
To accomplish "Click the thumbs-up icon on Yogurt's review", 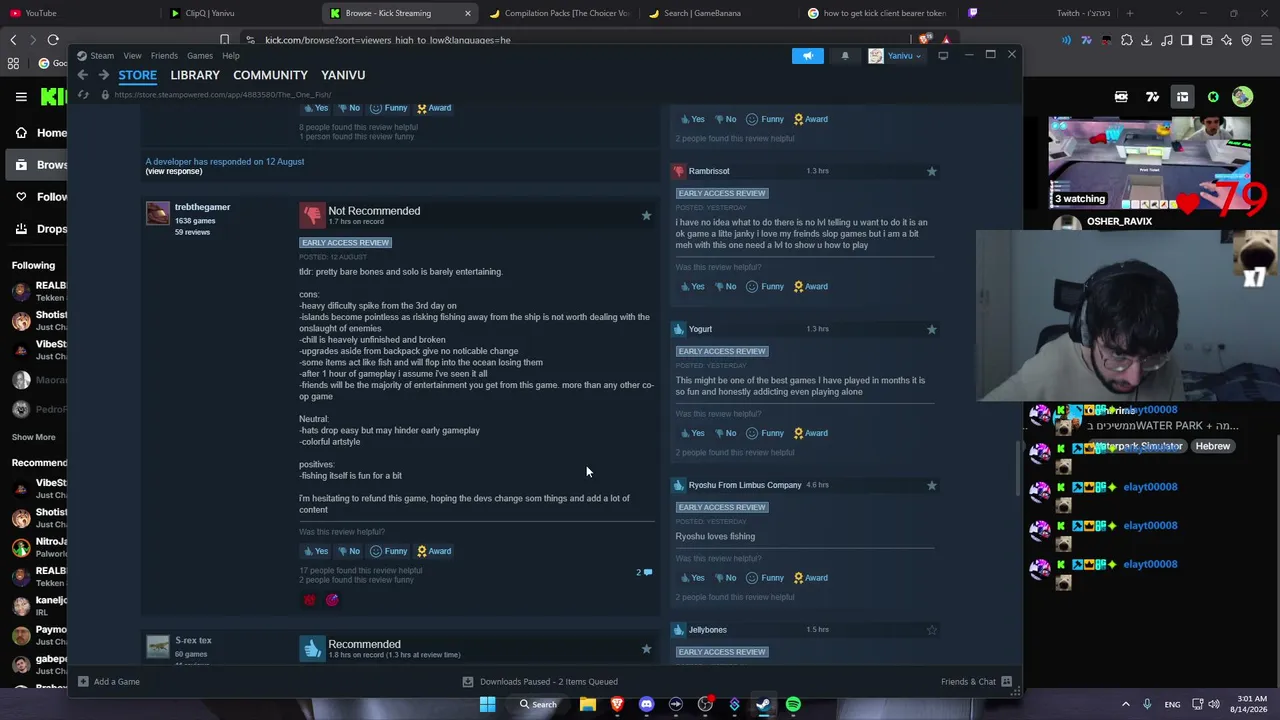I will pyautogui.click(x=679, y=329).
